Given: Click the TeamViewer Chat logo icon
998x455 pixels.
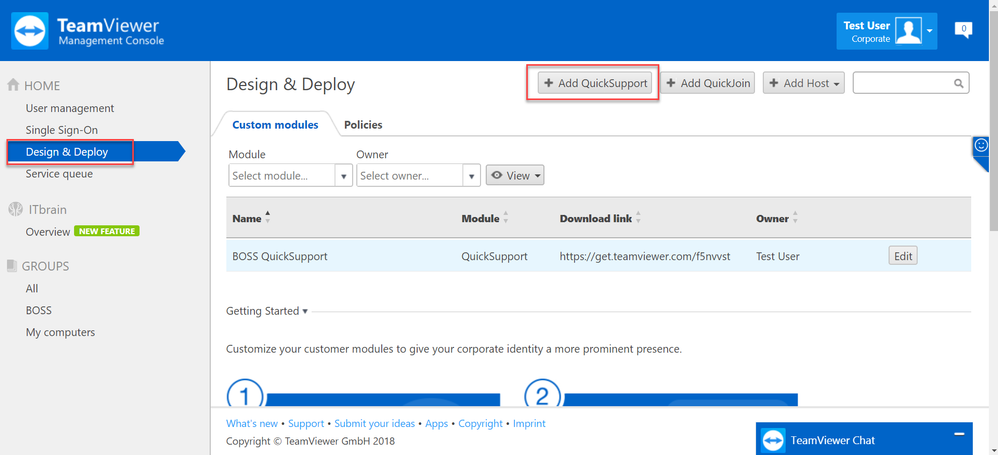Looking at the screenshot, I should click(773, 440).
